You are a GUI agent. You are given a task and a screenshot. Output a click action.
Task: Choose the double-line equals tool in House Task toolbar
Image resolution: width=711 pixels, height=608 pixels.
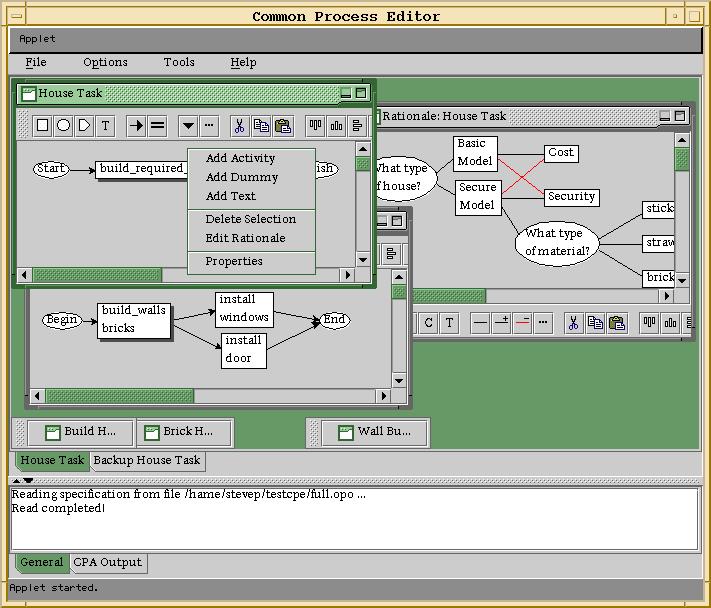tap(157, 126)
